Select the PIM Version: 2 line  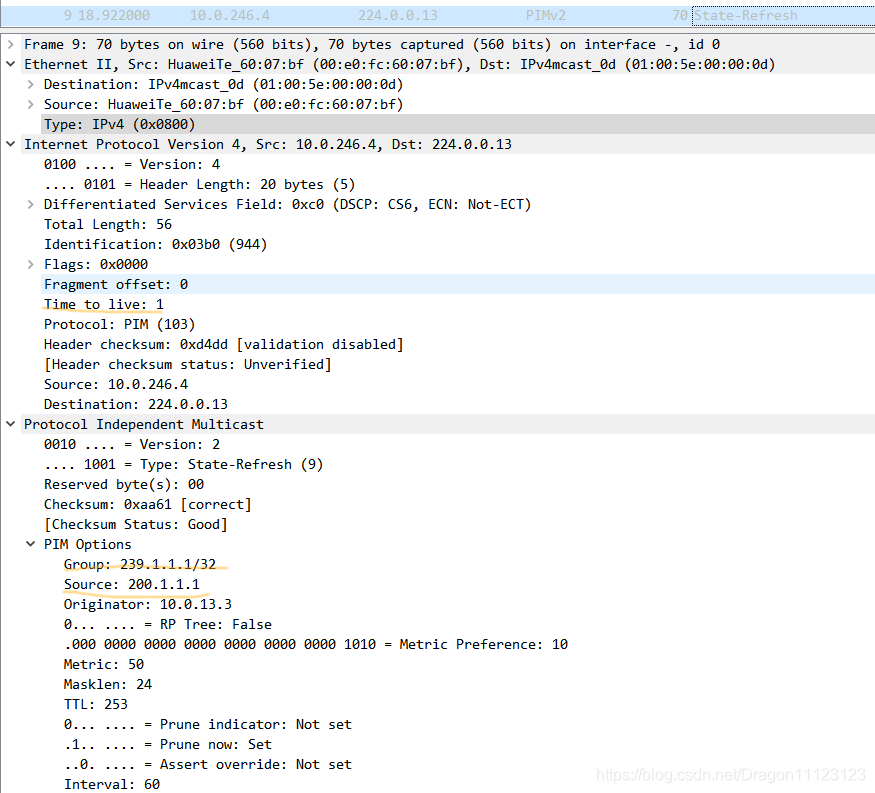pyautogui.click(x=132, y=444)
